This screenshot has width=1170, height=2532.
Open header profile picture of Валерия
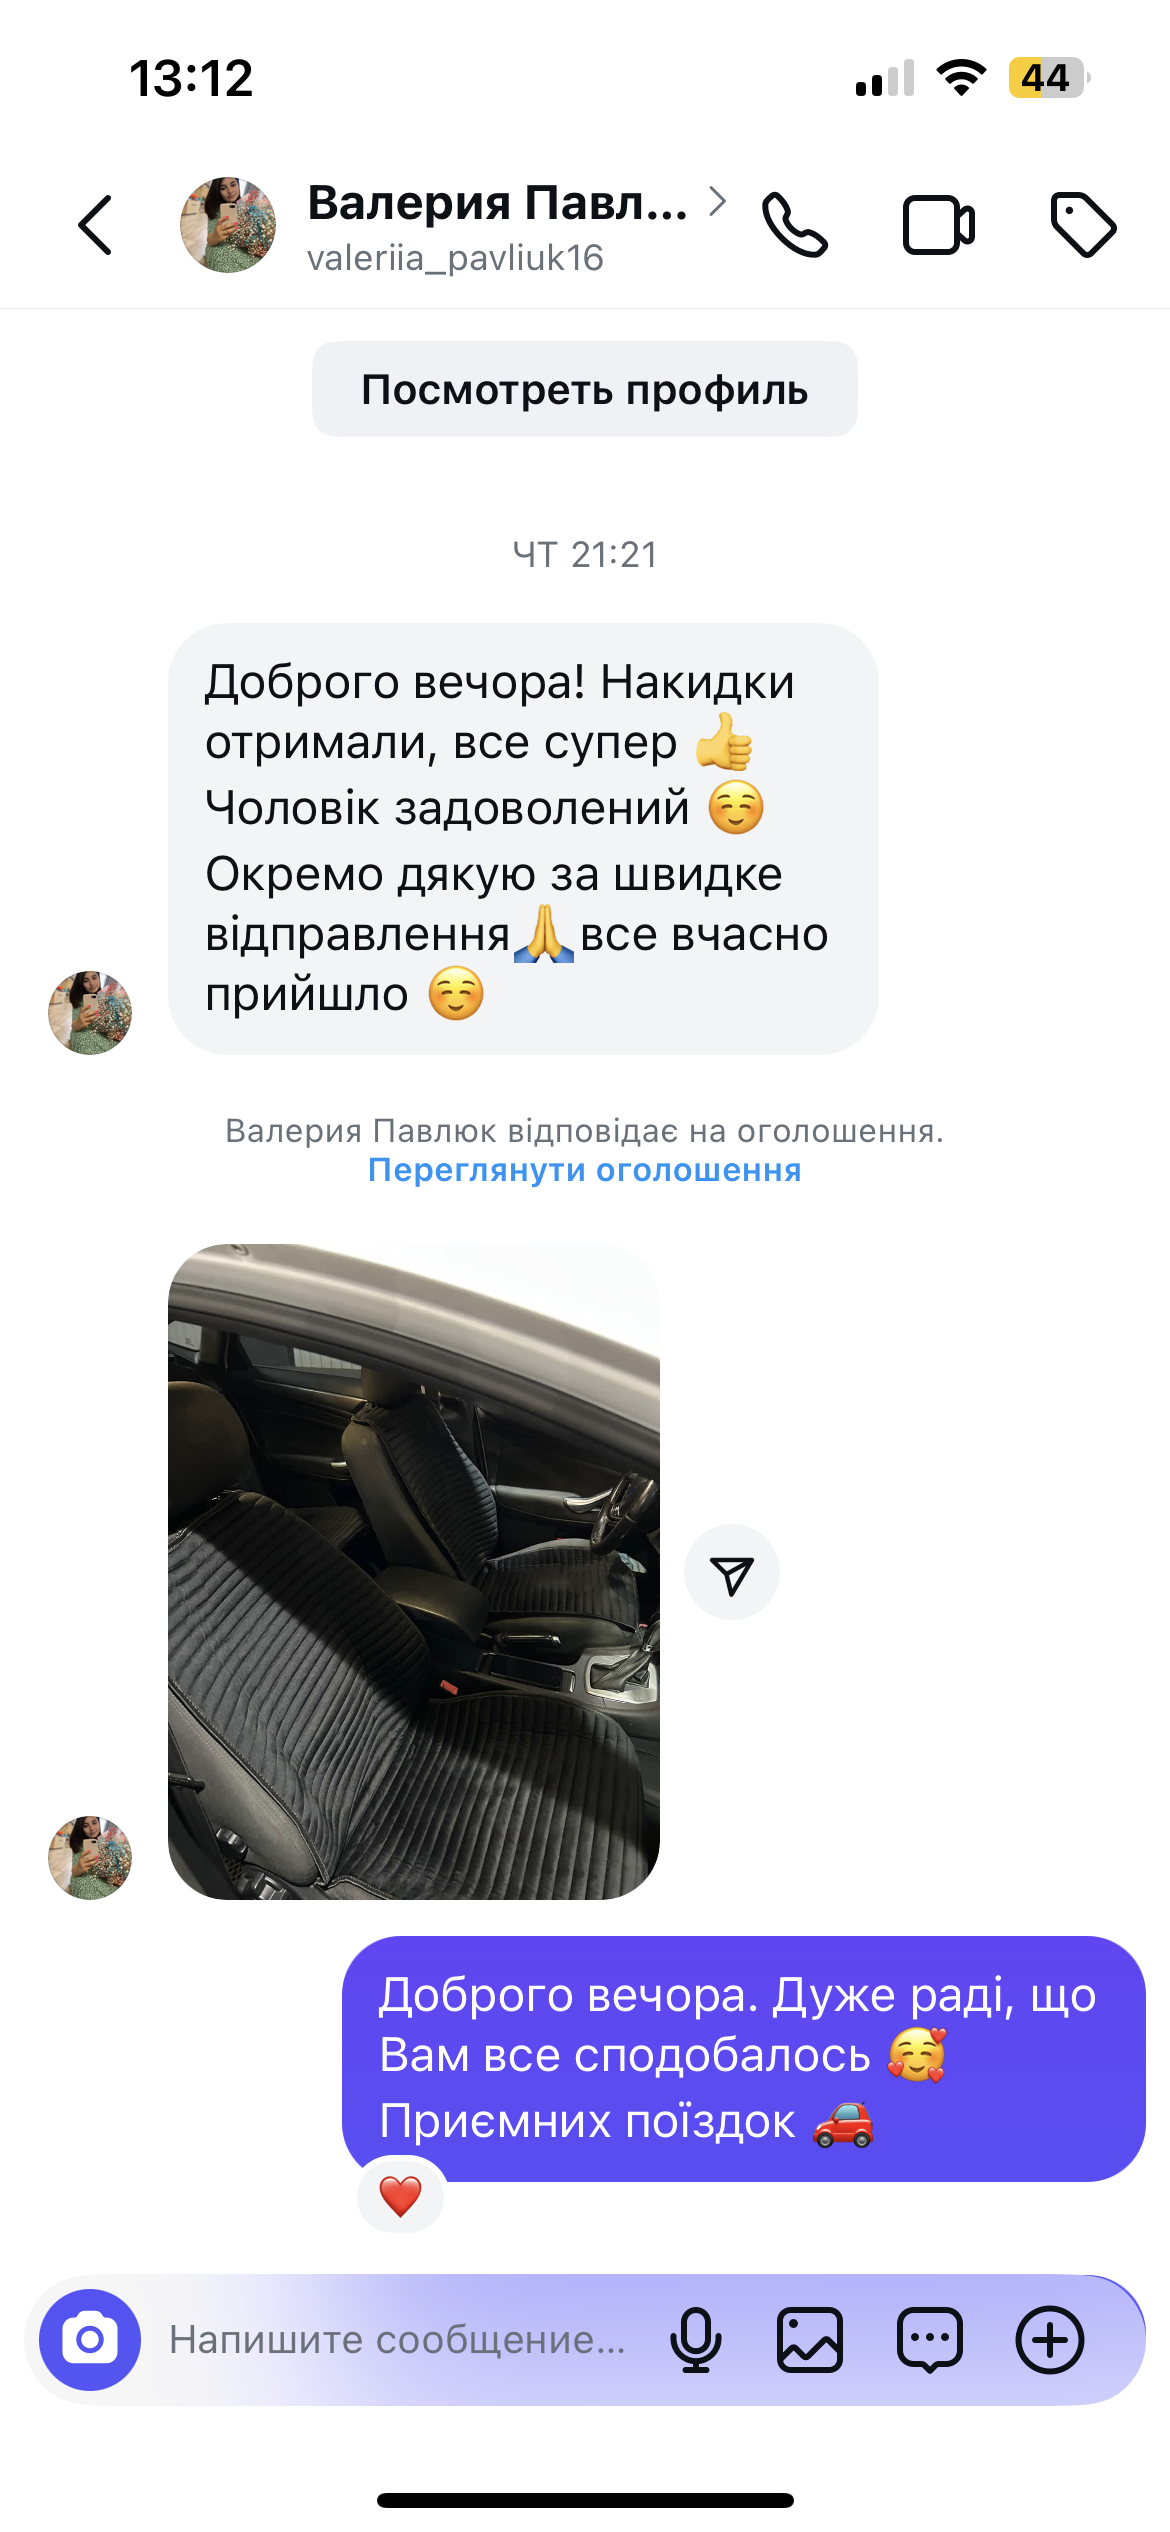[x=228, y=225]
